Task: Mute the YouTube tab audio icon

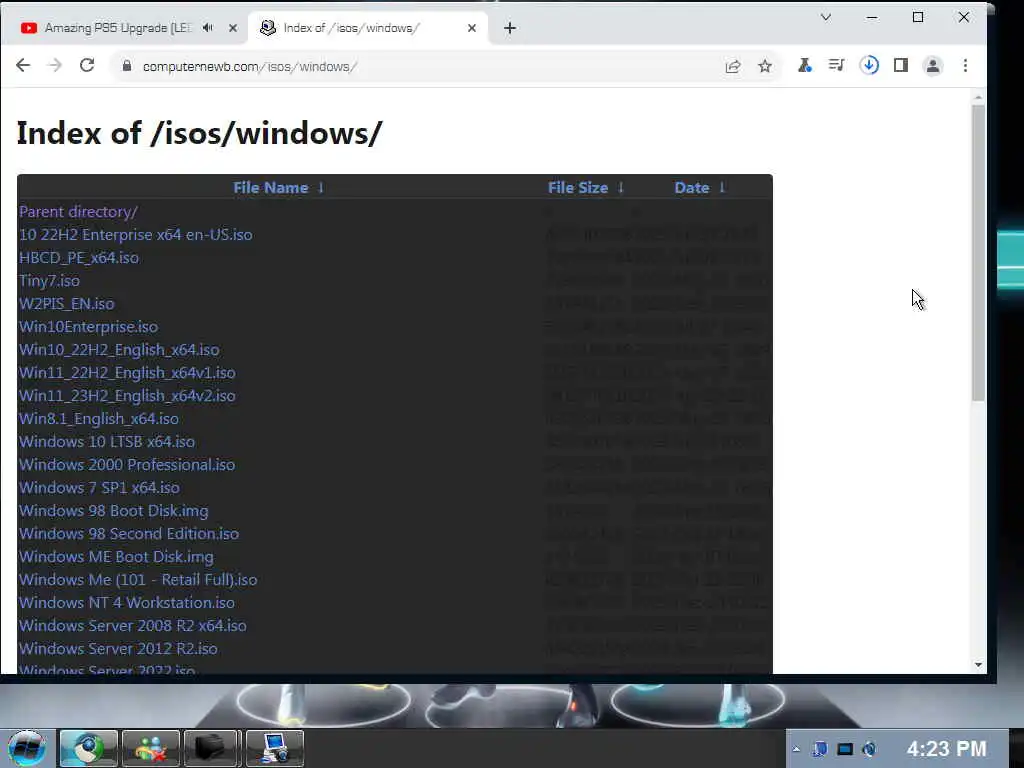Action: (x=208, y=27)
